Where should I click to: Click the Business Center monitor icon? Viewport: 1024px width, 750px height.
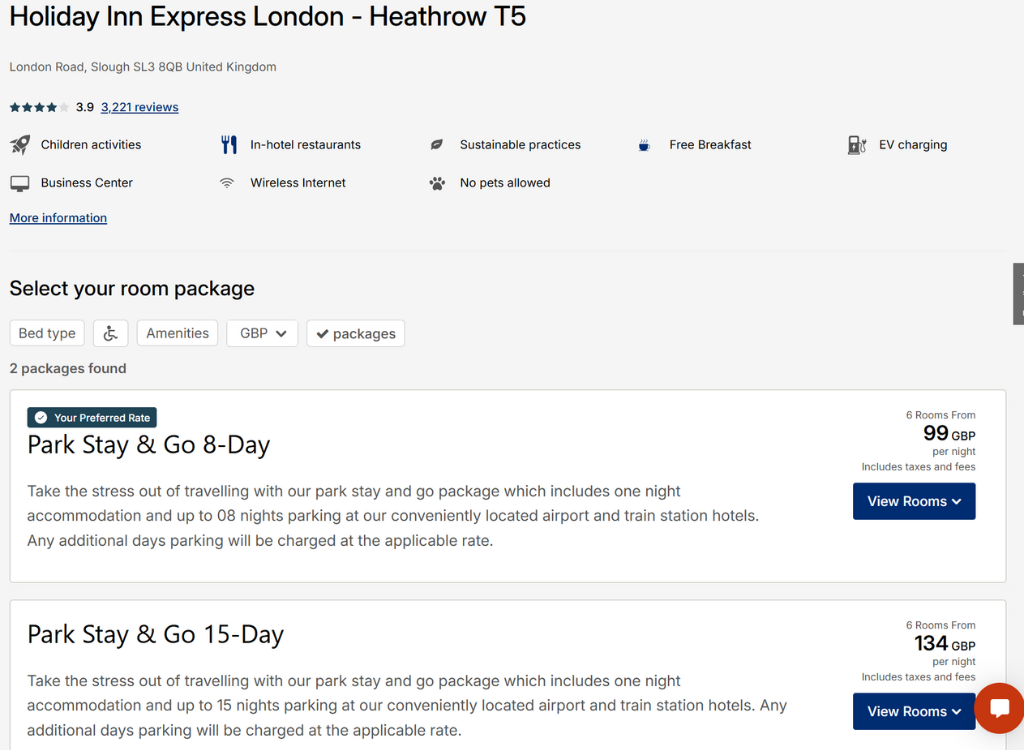pos(20,183)
